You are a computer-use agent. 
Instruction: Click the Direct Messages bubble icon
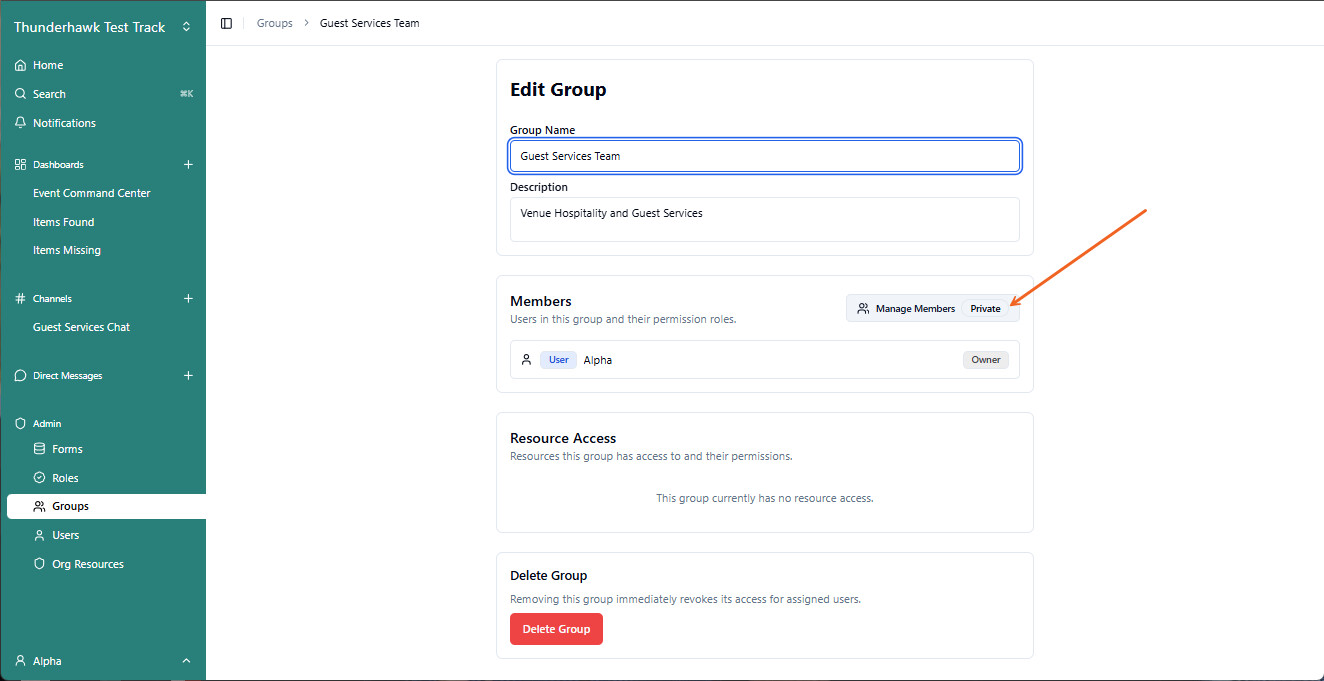click(20, 376)
